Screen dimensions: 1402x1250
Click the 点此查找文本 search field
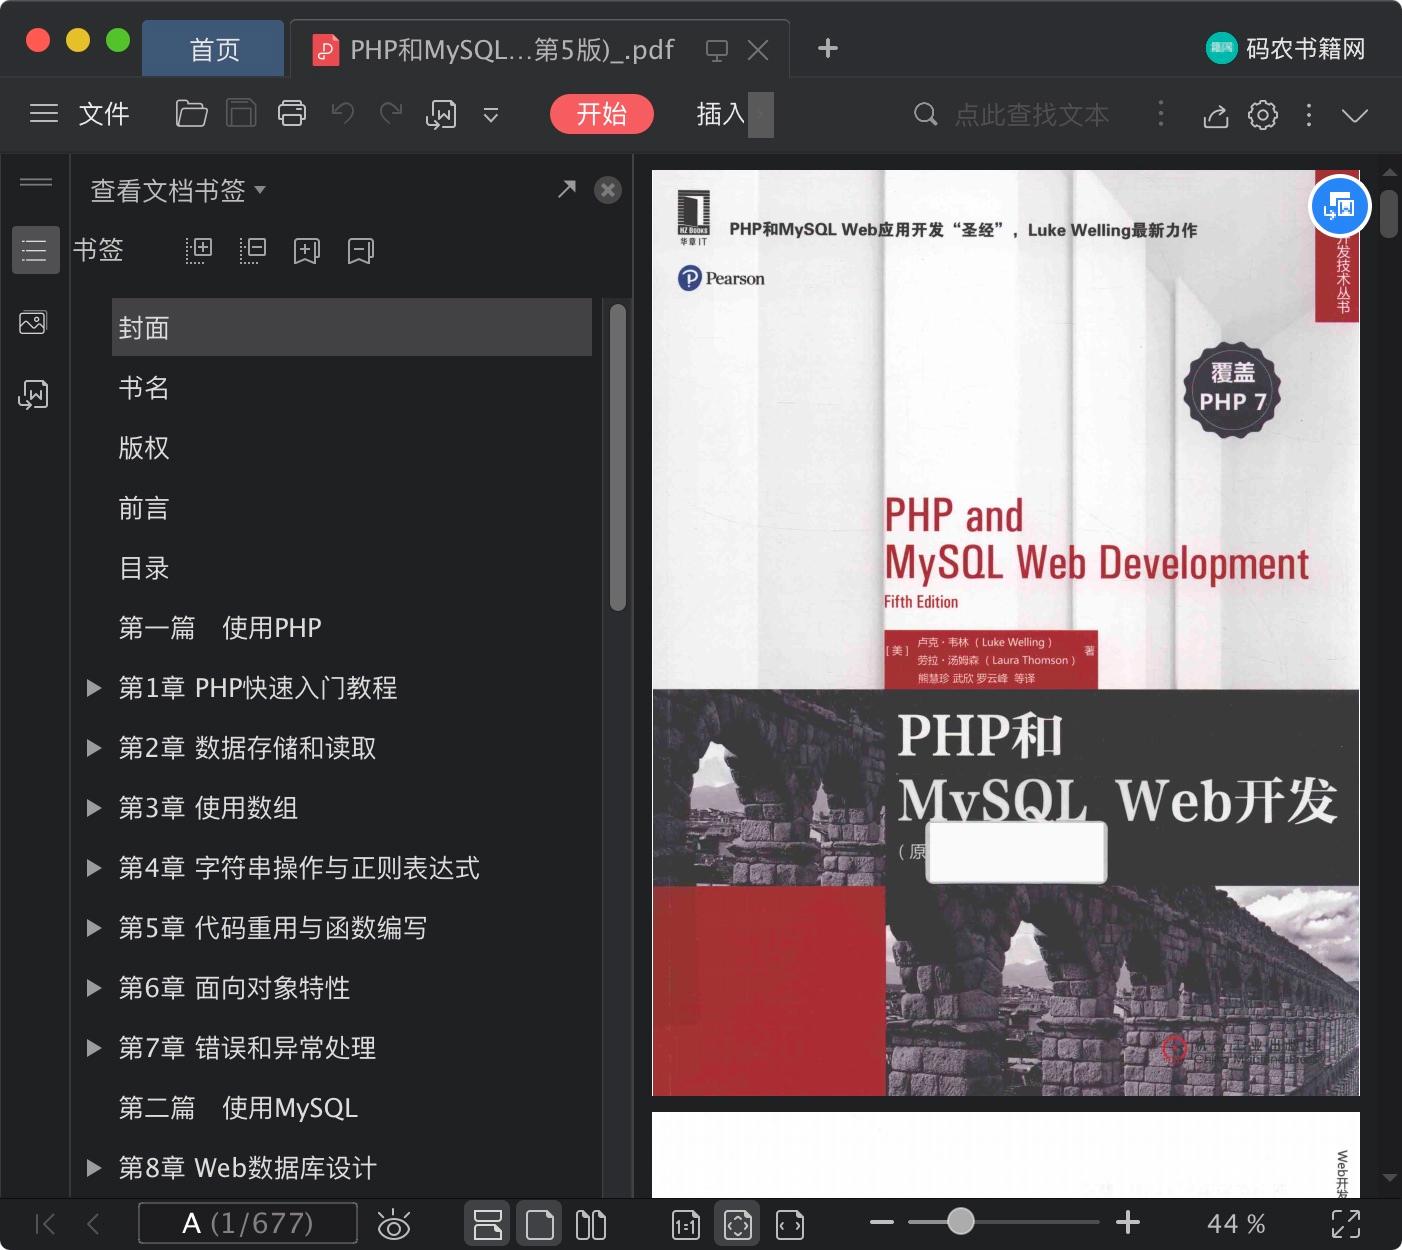(1030, 115)
